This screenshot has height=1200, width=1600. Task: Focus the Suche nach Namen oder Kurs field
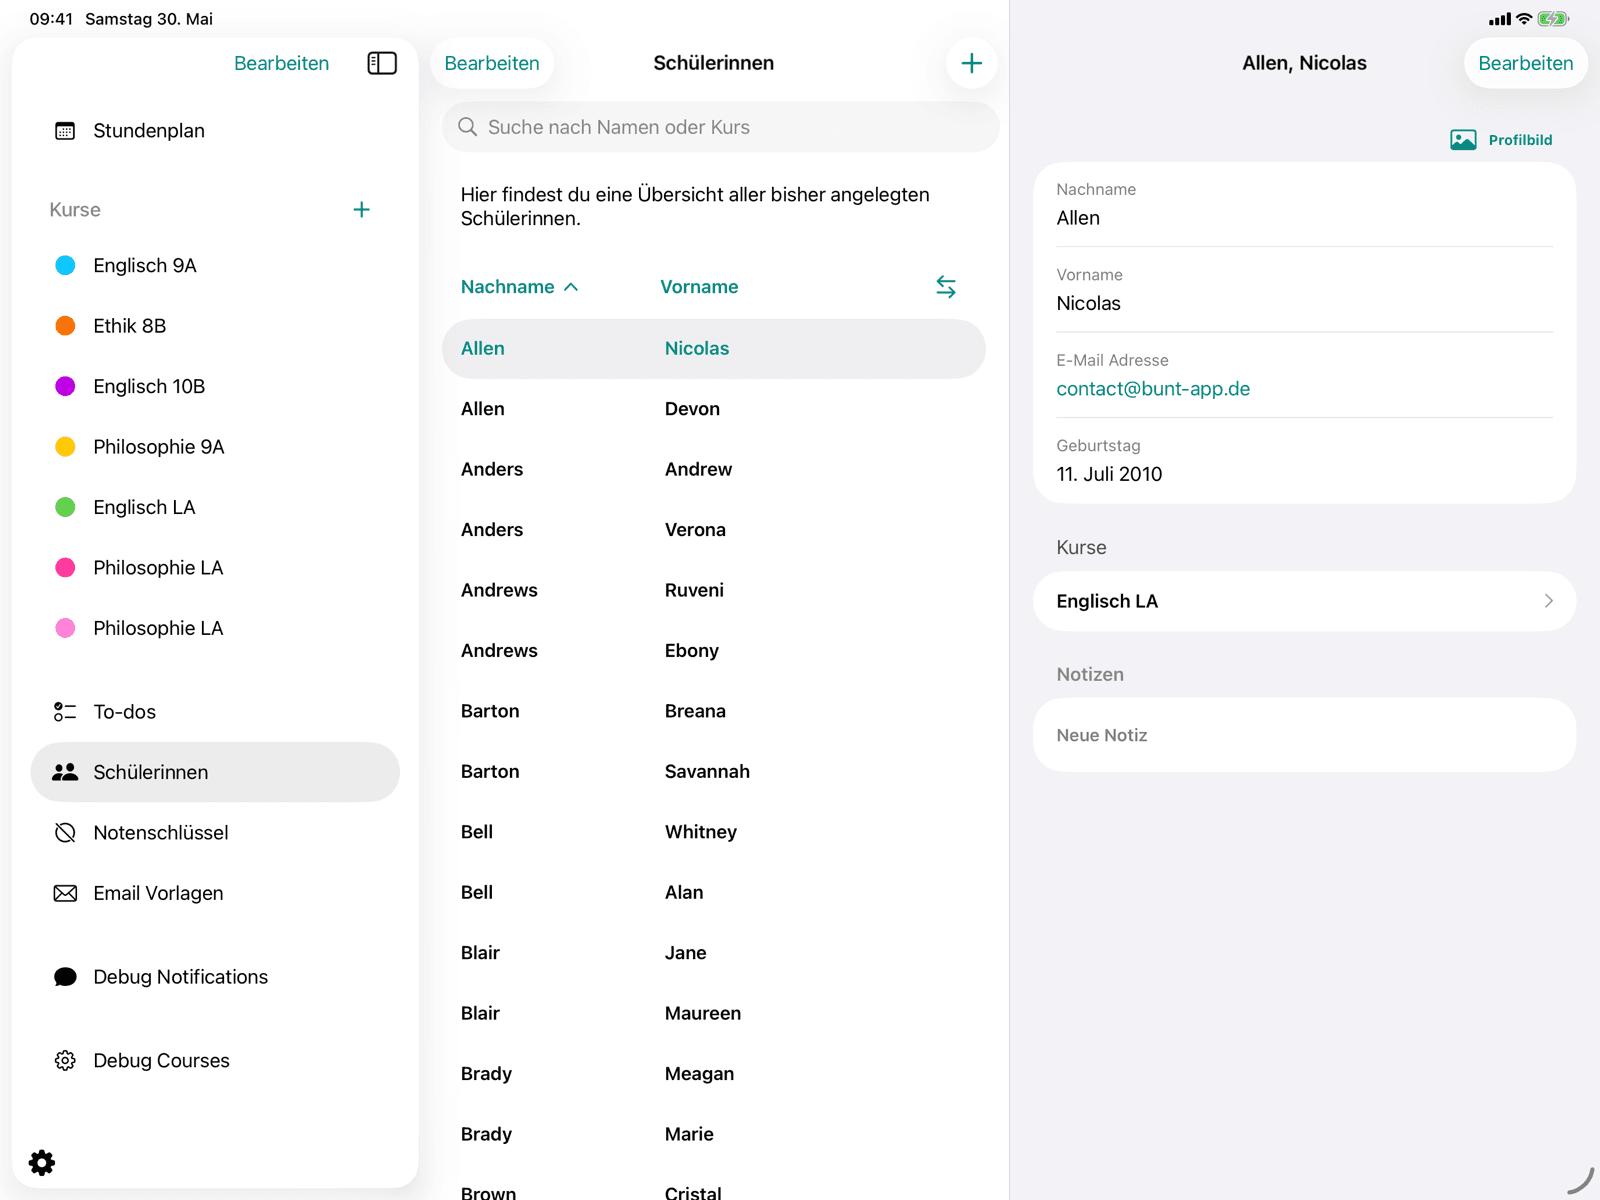(720, 127)
